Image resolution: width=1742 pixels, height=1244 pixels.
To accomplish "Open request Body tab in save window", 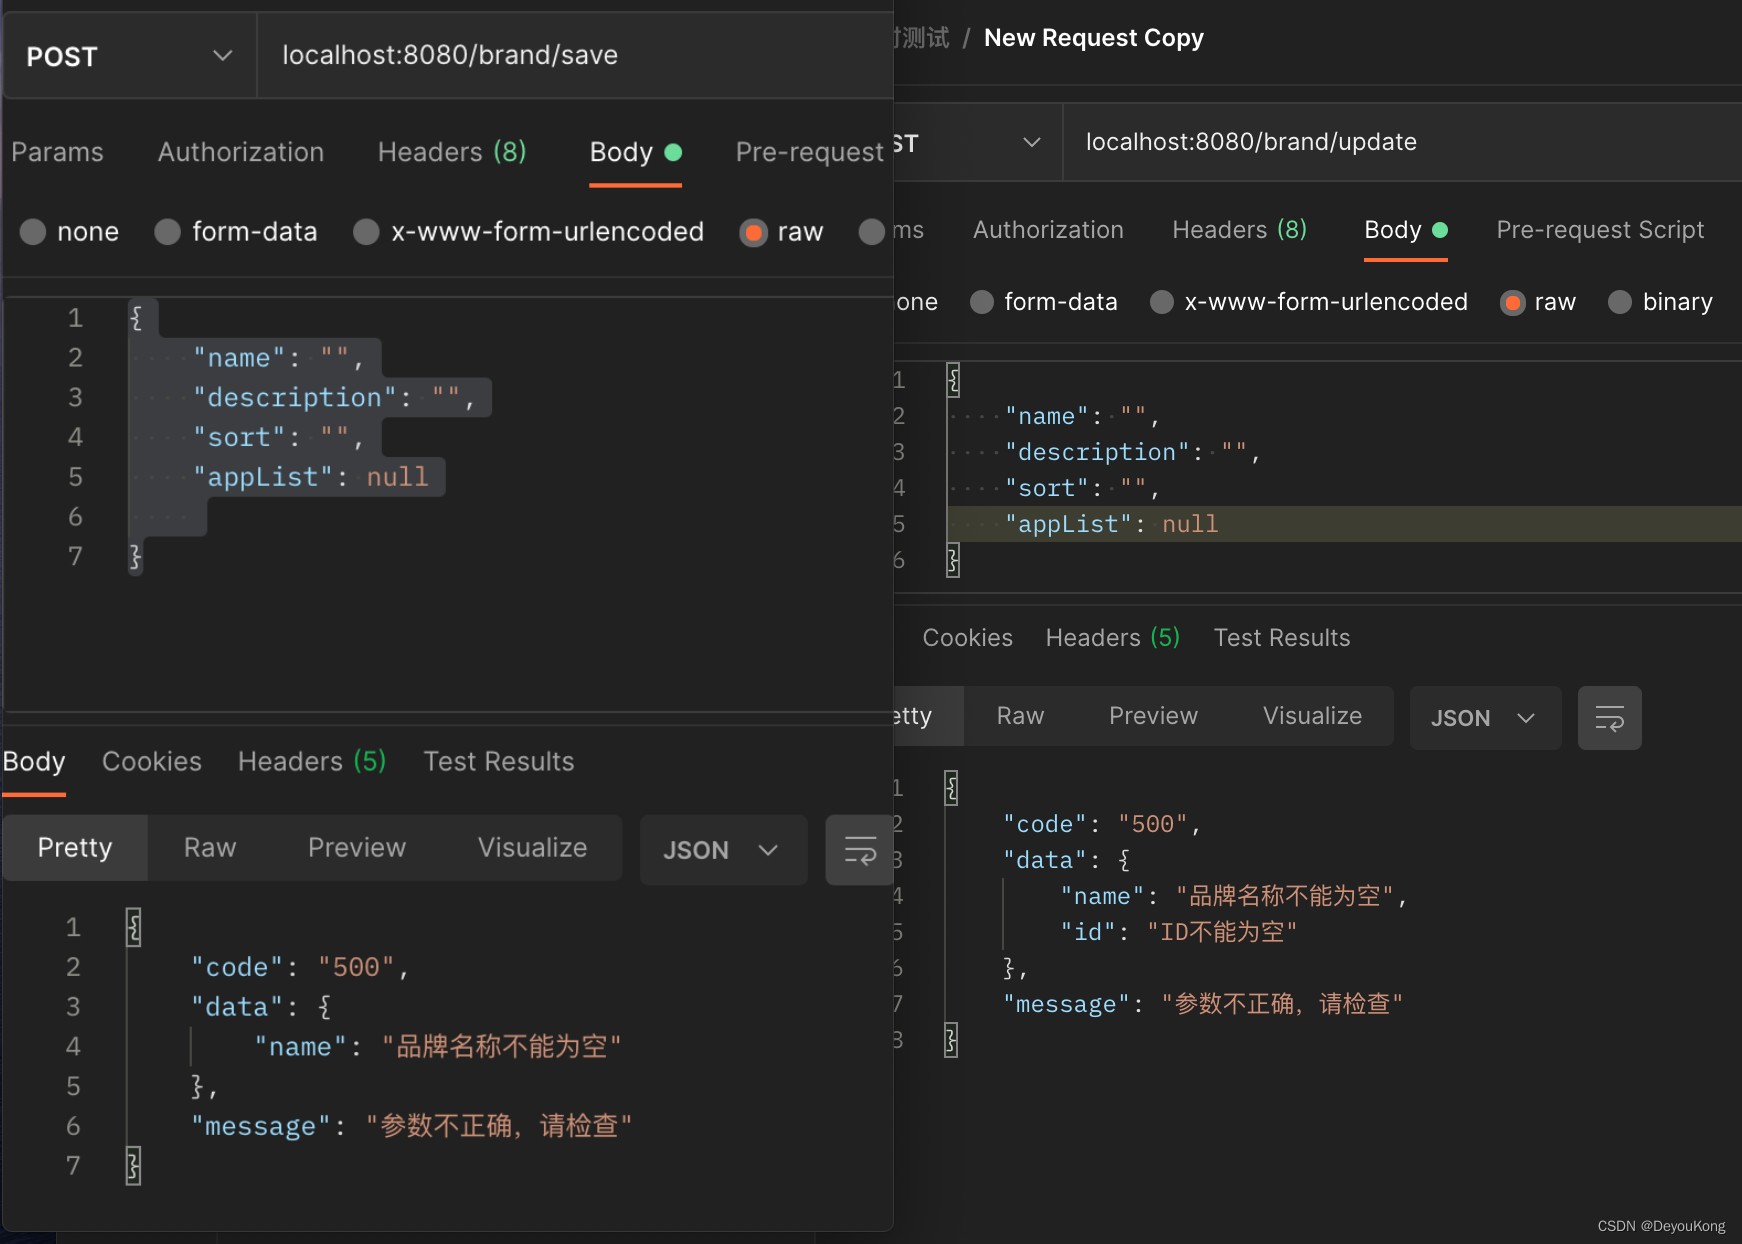I will pos(635,152).
